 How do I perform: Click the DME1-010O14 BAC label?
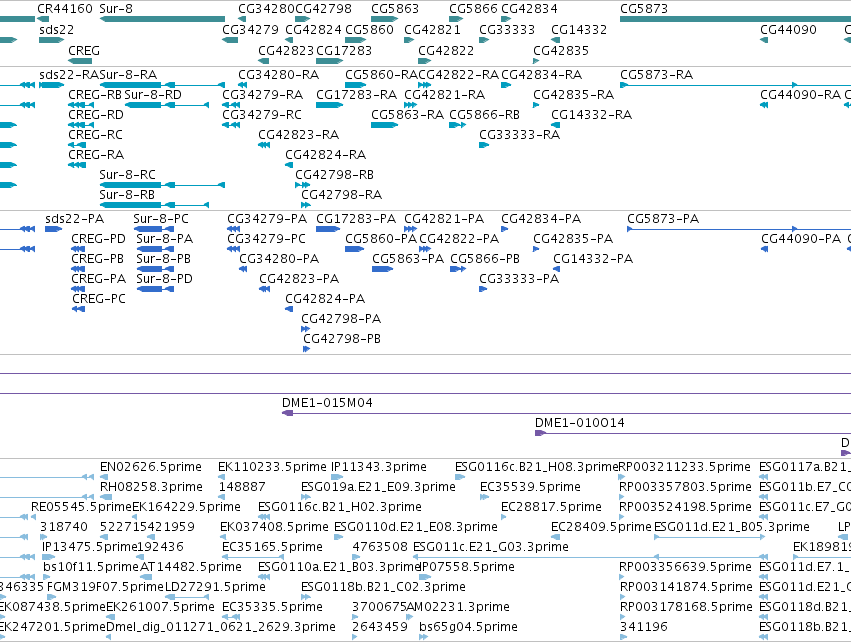580,423
